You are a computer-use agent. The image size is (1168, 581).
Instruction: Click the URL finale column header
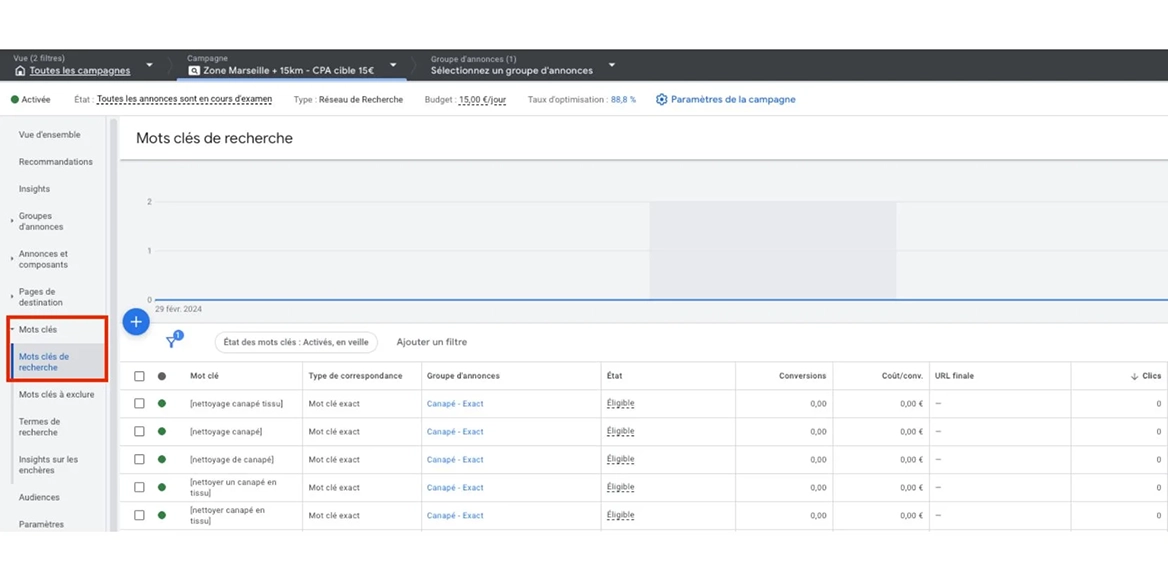click(954, 376)
